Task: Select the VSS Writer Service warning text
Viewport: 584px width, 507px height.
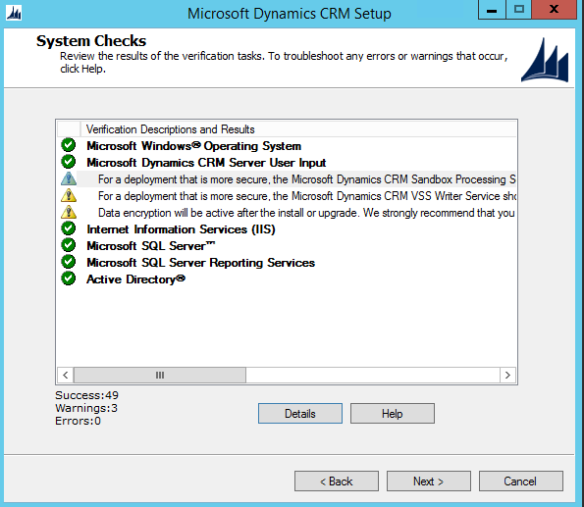Action: point(307,196)
